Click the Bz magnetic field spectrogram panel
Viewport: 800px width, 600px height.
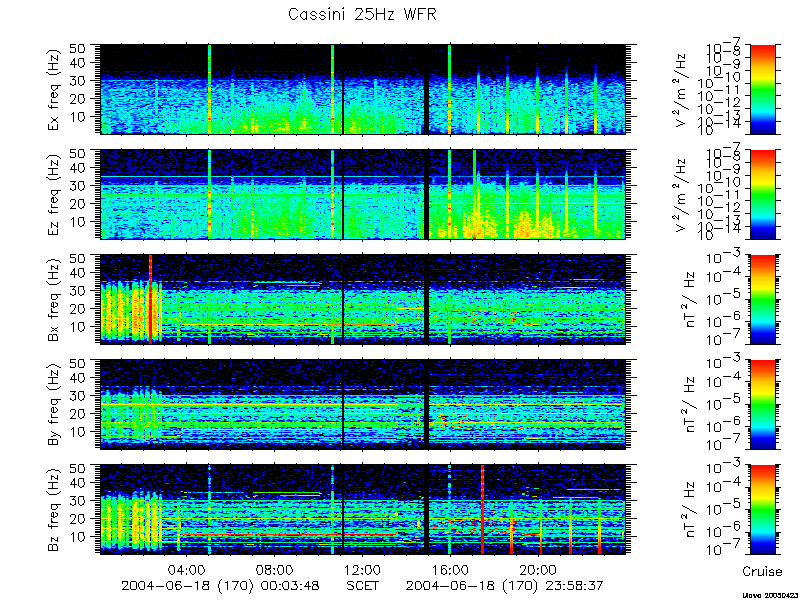tap(363, 510)
